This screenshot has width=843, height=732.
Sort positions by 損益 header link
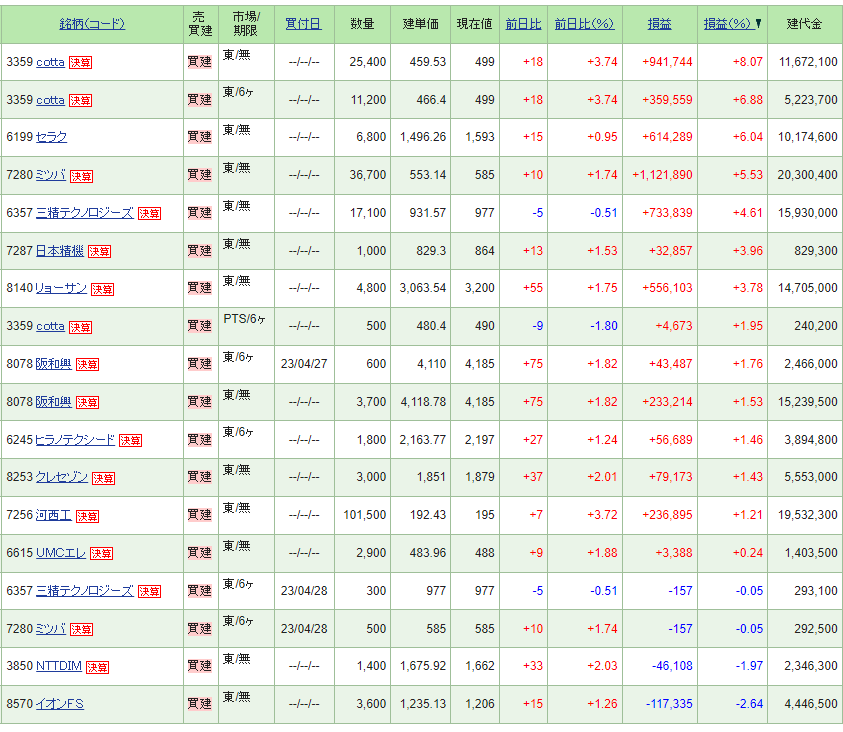[x=659, y=24]
